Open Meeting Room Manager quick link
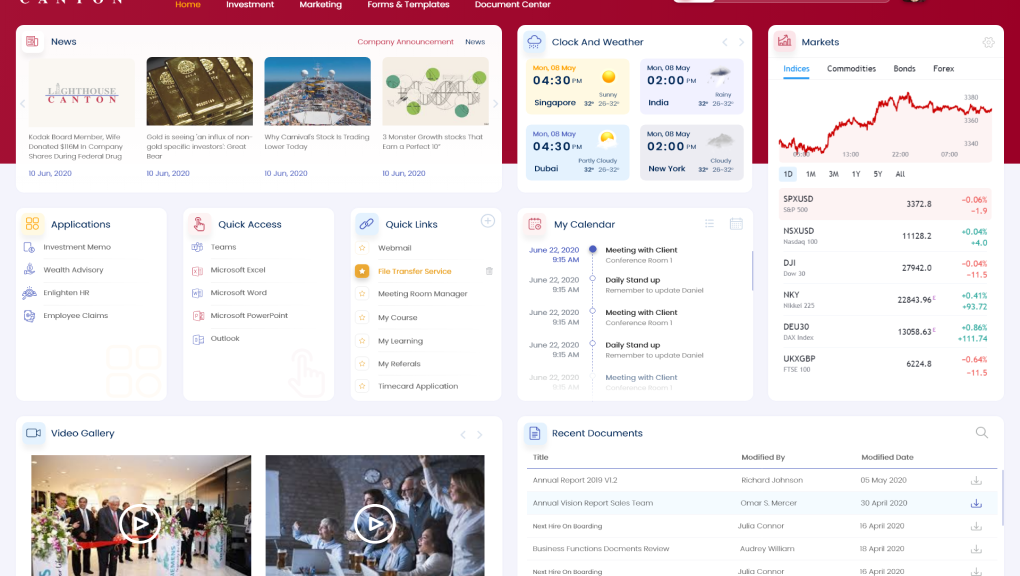 [x=423, y=294]
